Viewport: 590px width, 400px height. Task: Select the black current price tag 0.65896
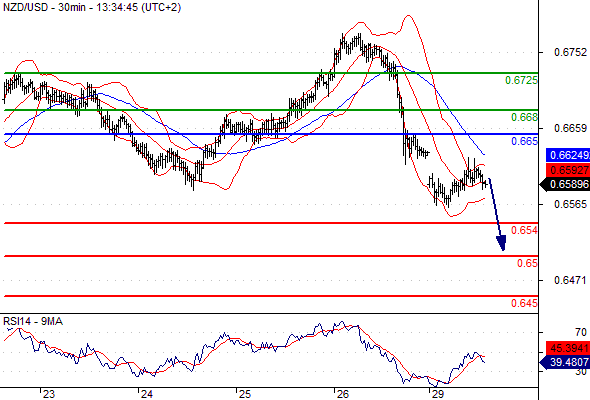coord(564,184)
